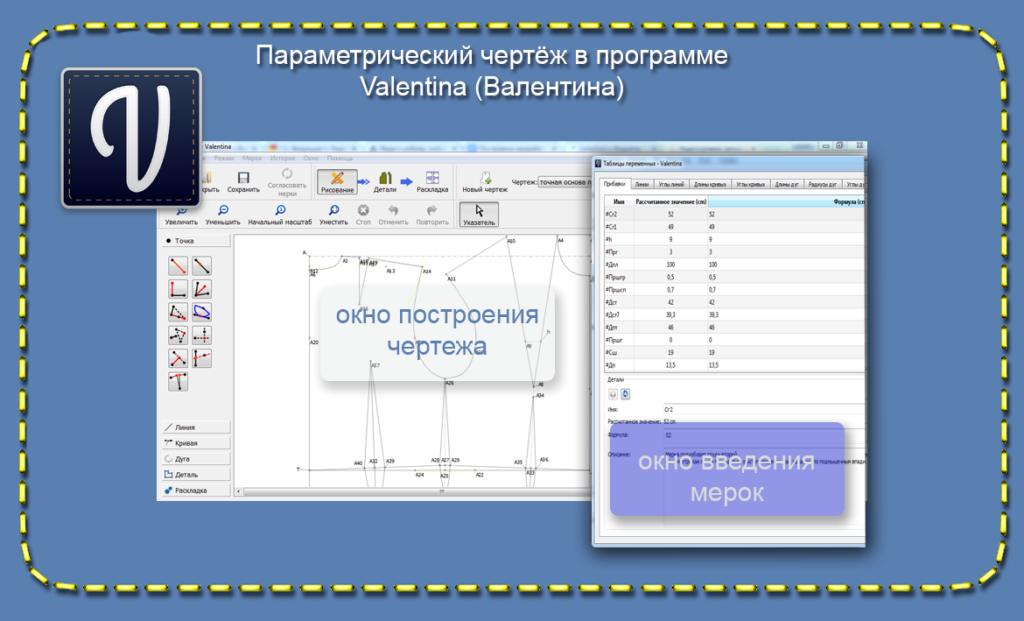The image size is (1024, 621).
Task: Select the T-shaped point tool in the last row
Action: pos(178,381)
